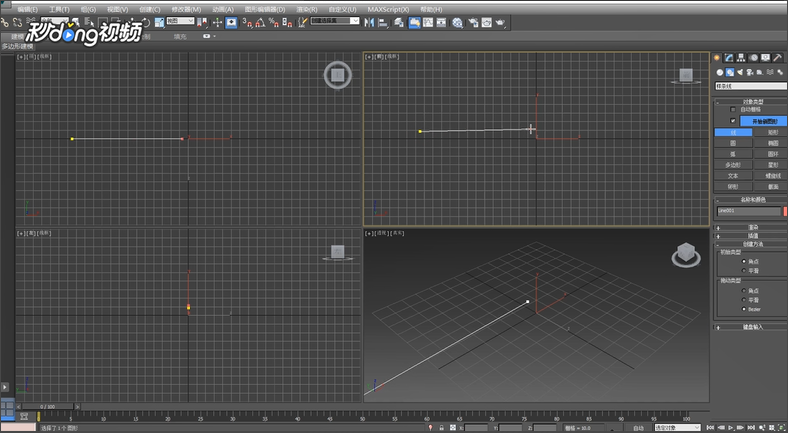Screen dimensions: 788x433
Task: Click the 圆 circle shape button
Action: point(733,143)
